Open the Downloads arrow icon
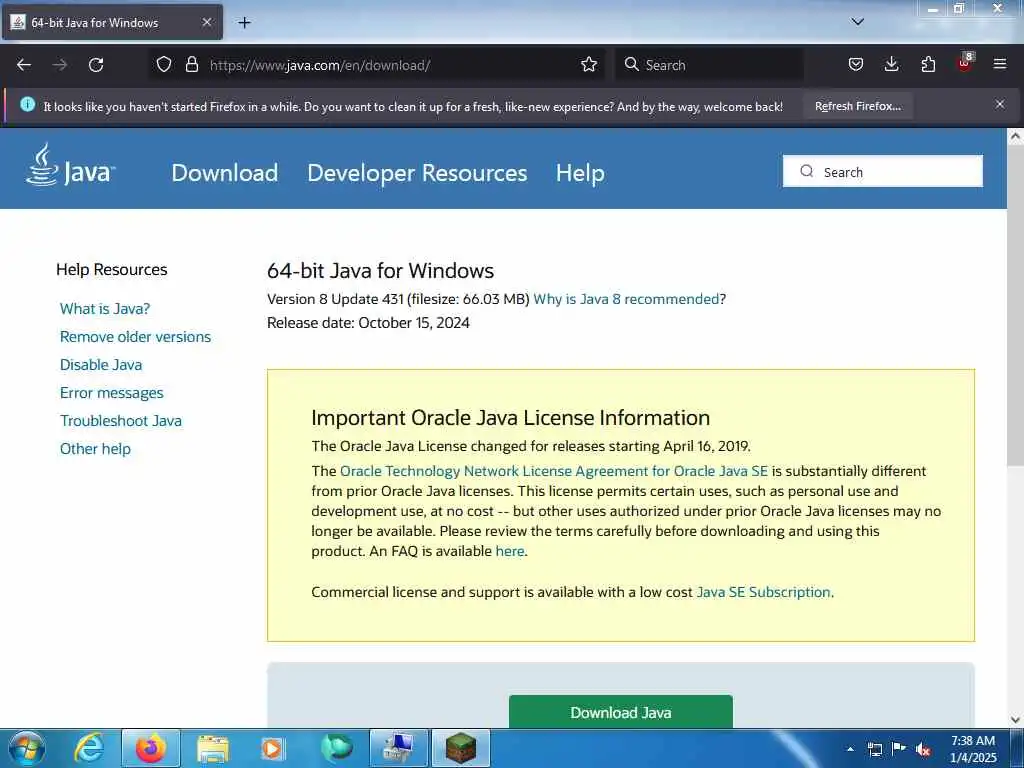This screenshot has width=1024, height=768. pos(891,65)
